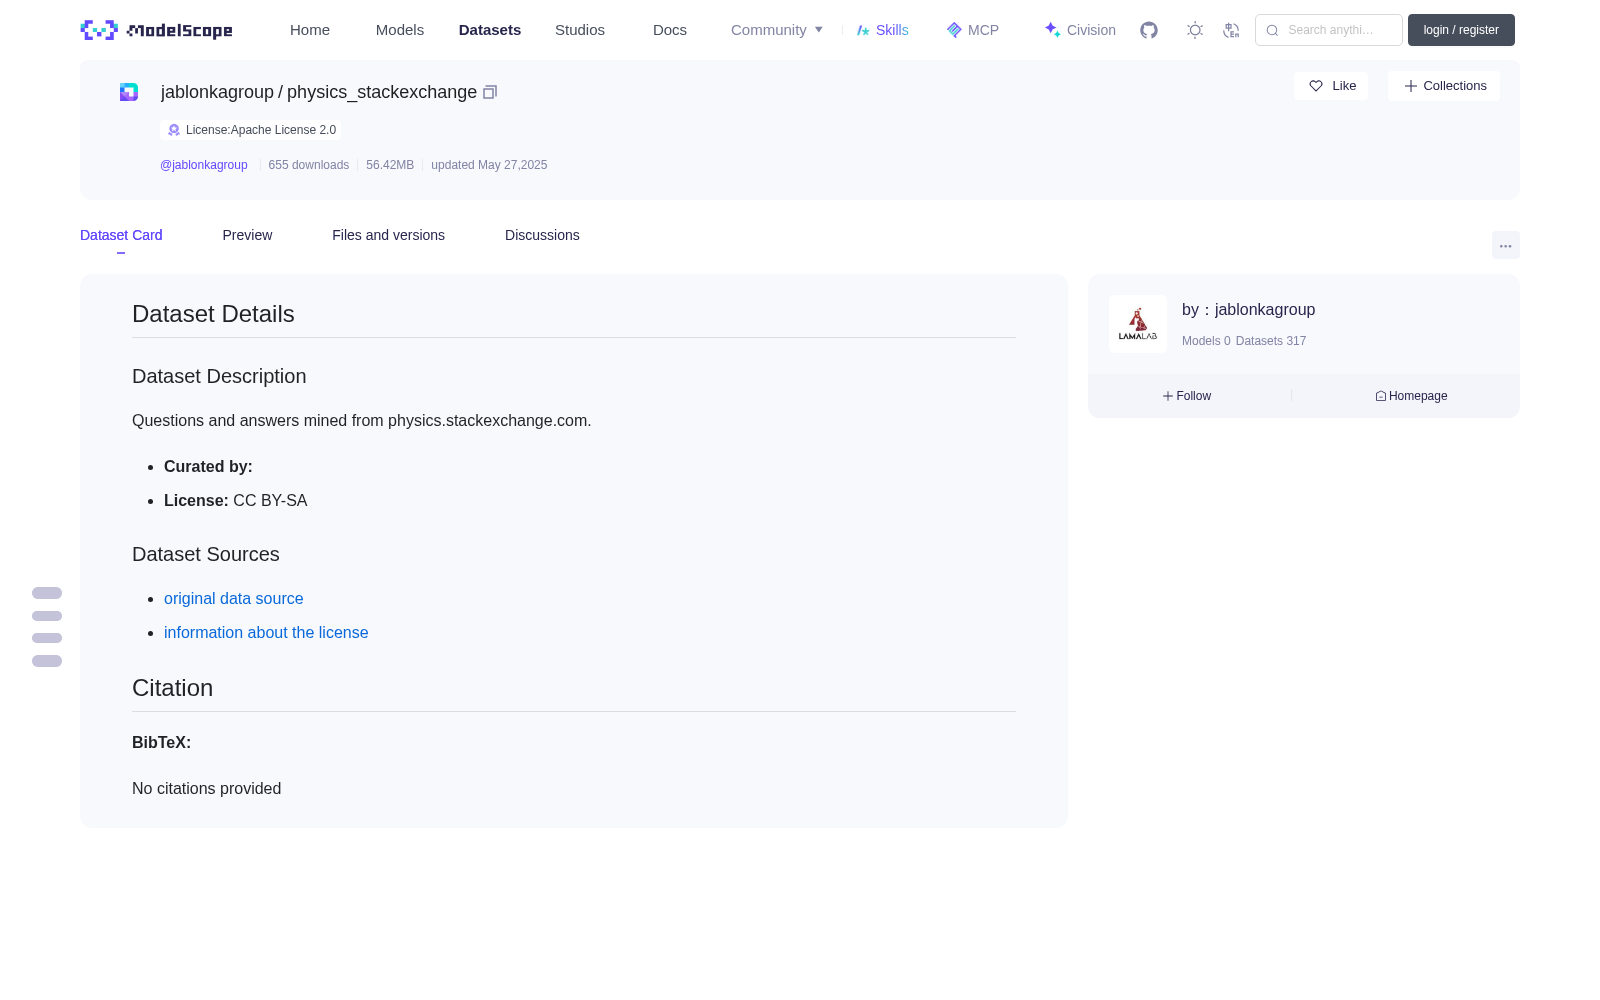The width and height of the screenshot is (1600, 1000).
Task: Click the login / register button
Action: (x=1461, y=30)
